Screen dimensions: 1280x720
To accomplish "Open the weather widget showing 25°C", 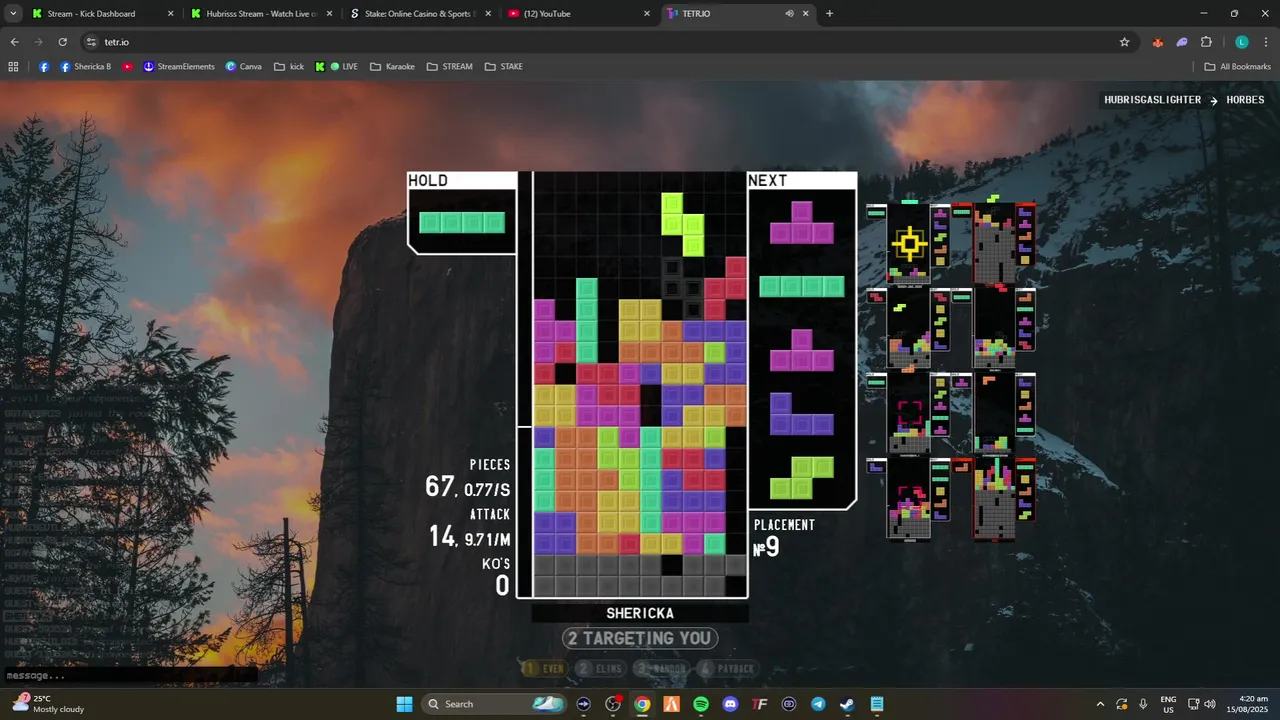I will (48, 704).
